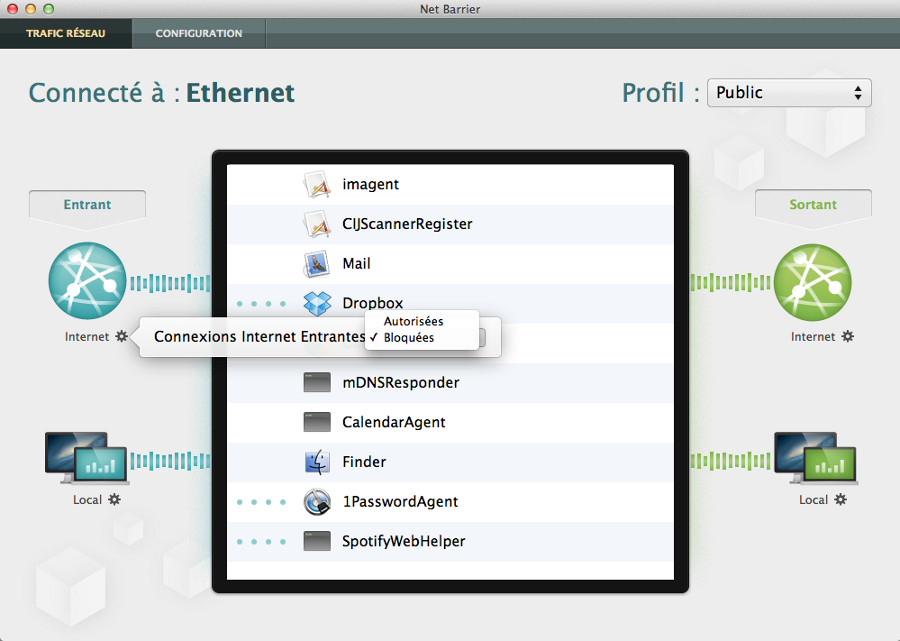This screenshot has width=900, height=641.
Task: Click the incoming activity dots beside 1PasswordAgent
Action: coord(261,502)
